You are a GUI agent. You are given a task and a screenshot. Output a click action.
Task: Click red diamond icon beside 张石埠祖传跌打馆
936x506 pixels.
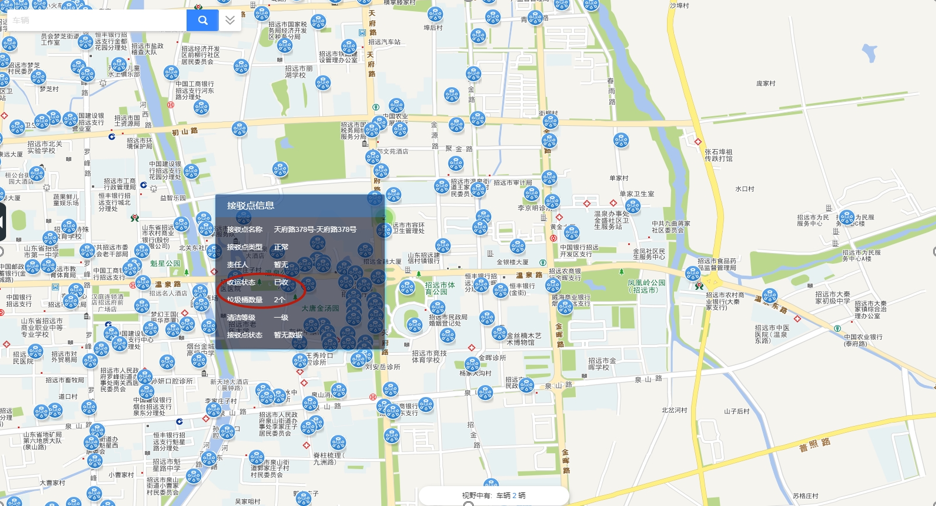click(698, 142)
